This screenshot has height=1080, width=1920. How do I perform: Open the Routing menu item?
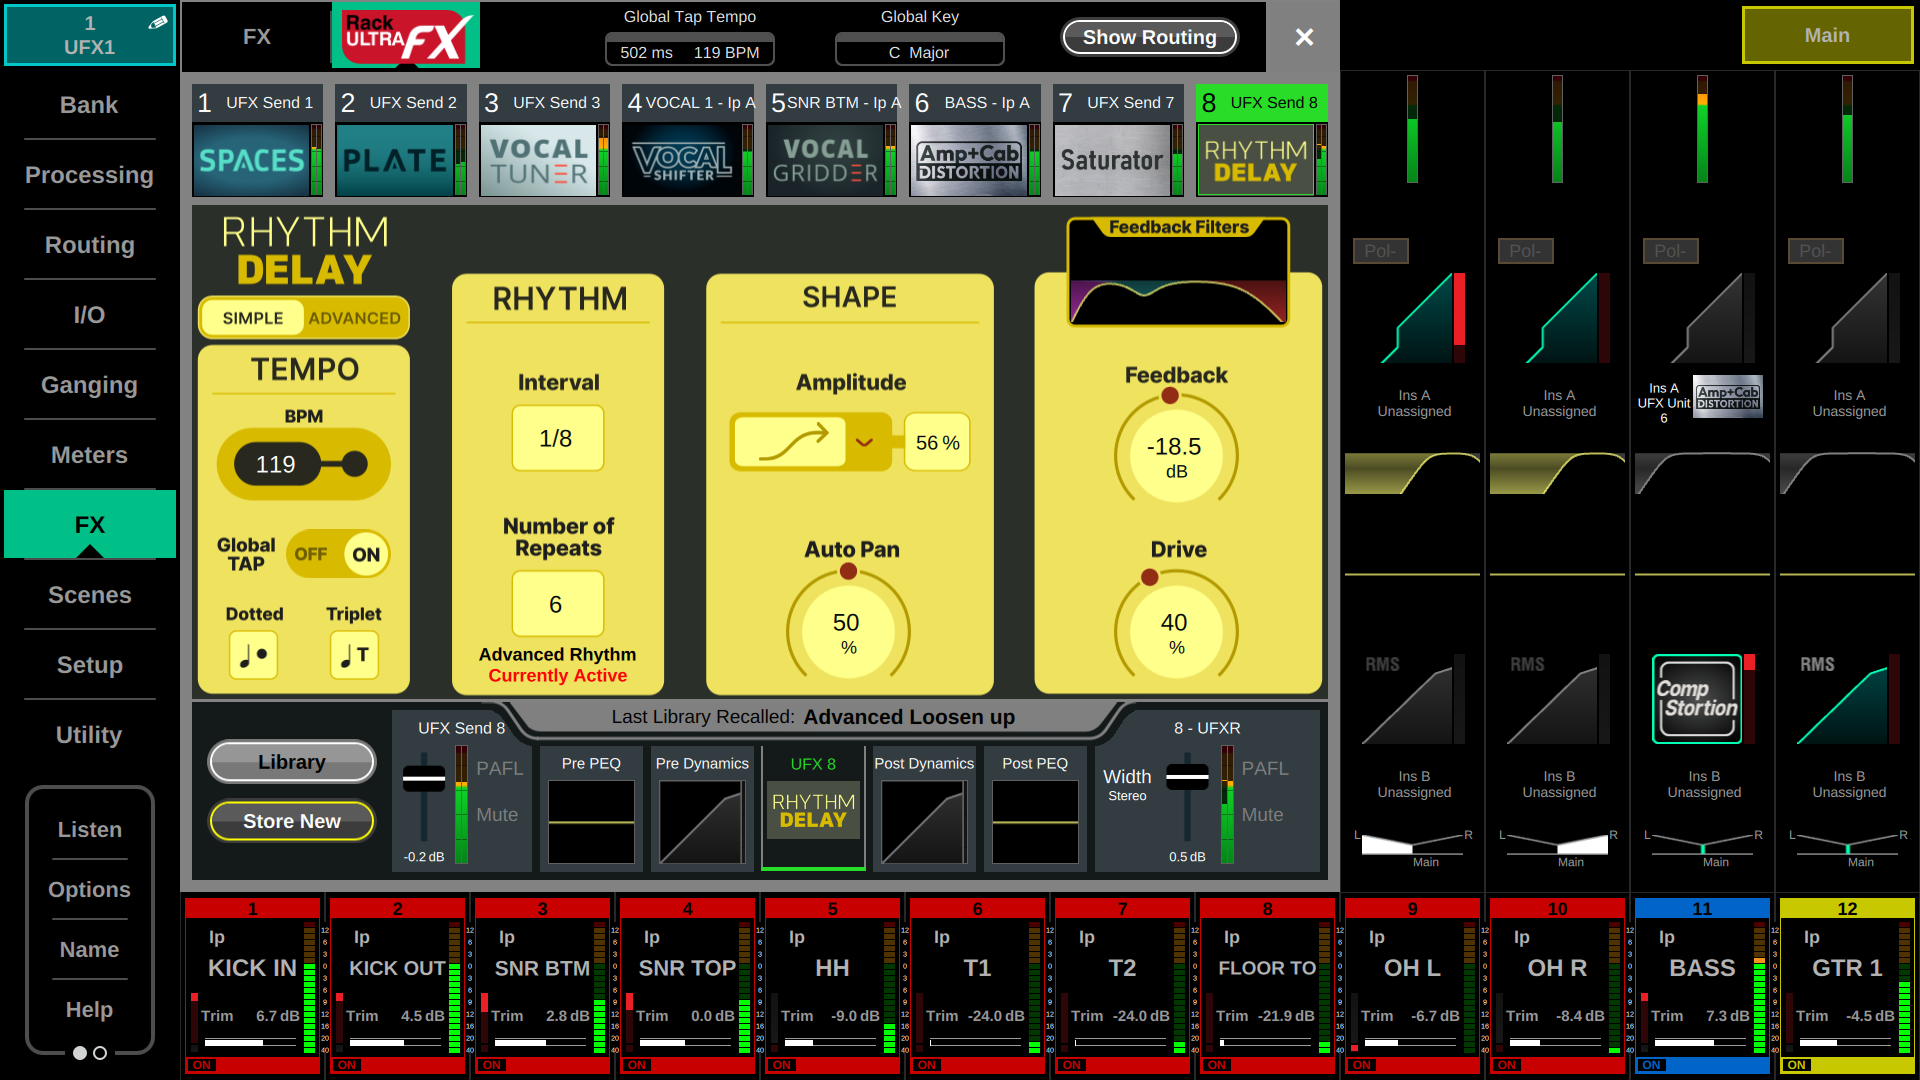coord(89,245)
